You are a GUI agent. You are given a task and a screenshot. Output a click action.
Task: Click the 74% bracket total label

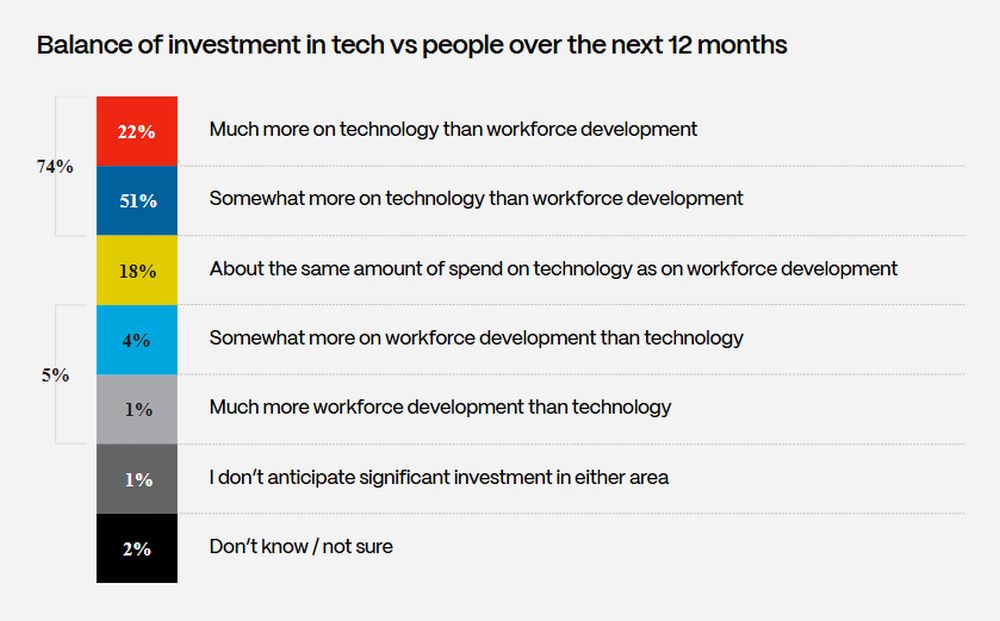[x=55, y=166]
